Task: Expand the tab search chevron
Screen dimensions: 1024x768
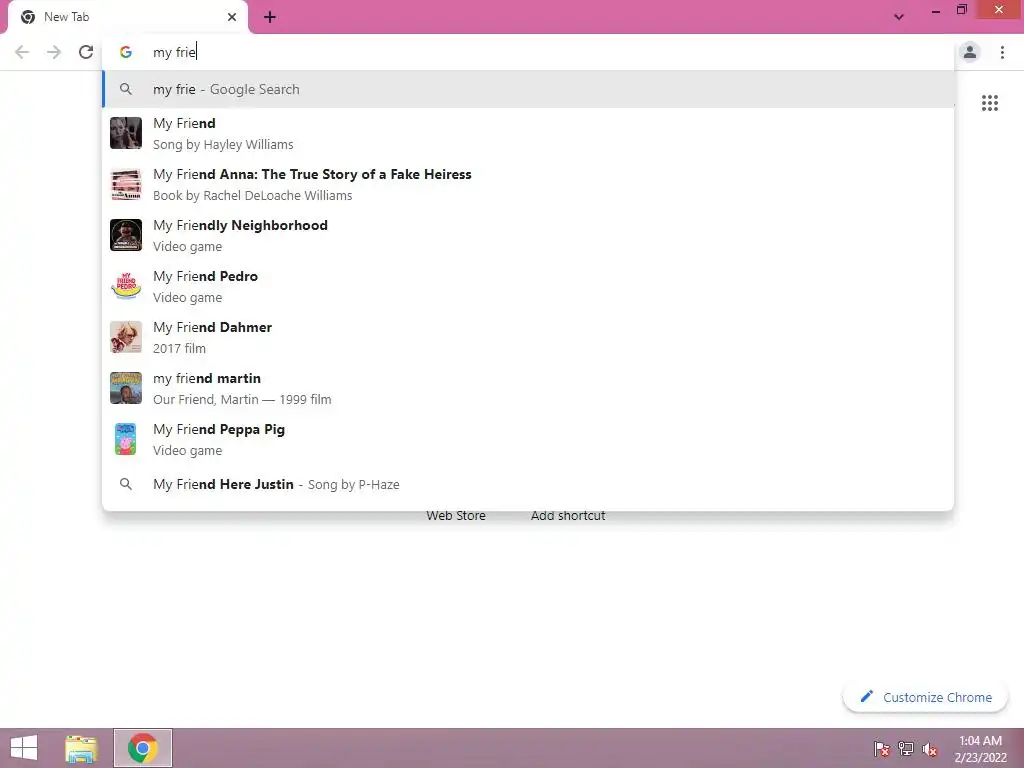Action: (899, 17)
